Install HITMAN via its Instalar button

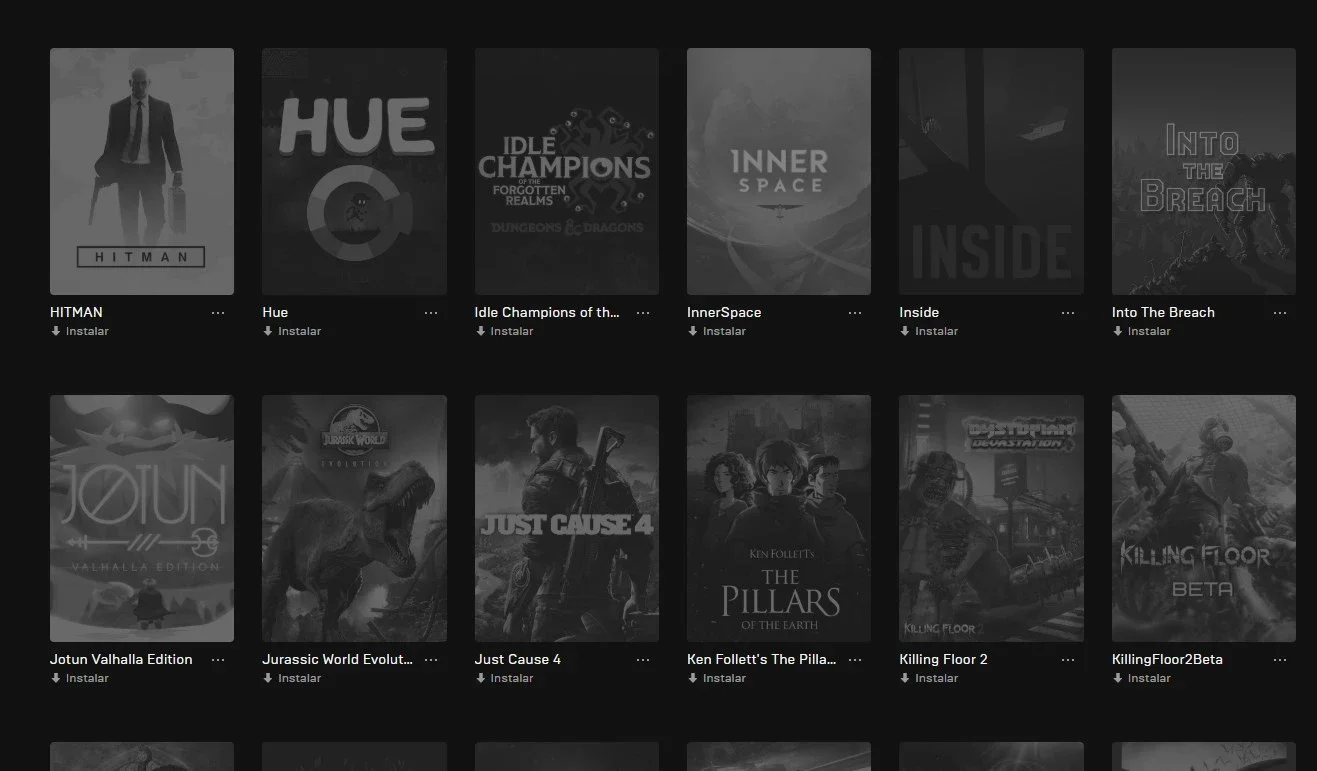tap(80, 331)
